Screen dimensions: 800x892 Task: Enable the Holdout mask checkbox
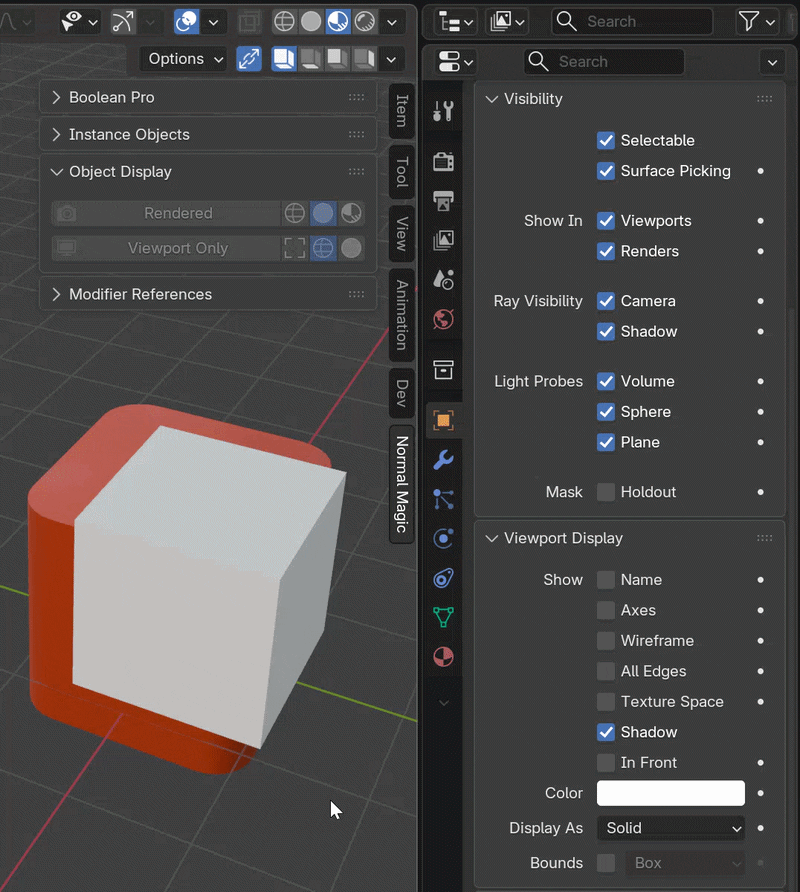tap(606, 492)
